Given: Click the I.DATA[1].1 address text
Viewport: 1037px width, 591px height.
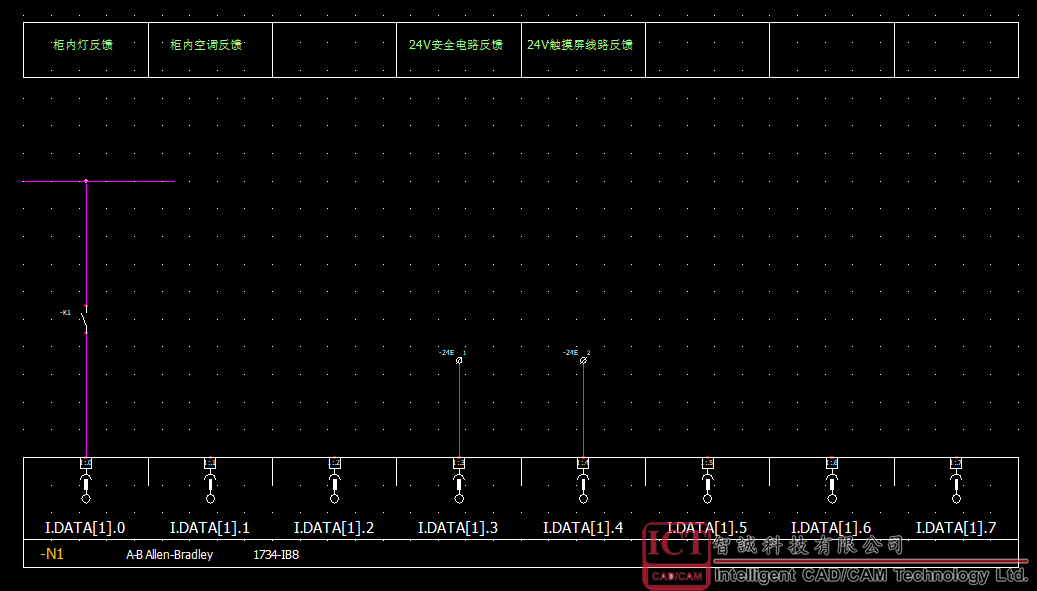Looking at the screenshot, I should click(210, 528).
